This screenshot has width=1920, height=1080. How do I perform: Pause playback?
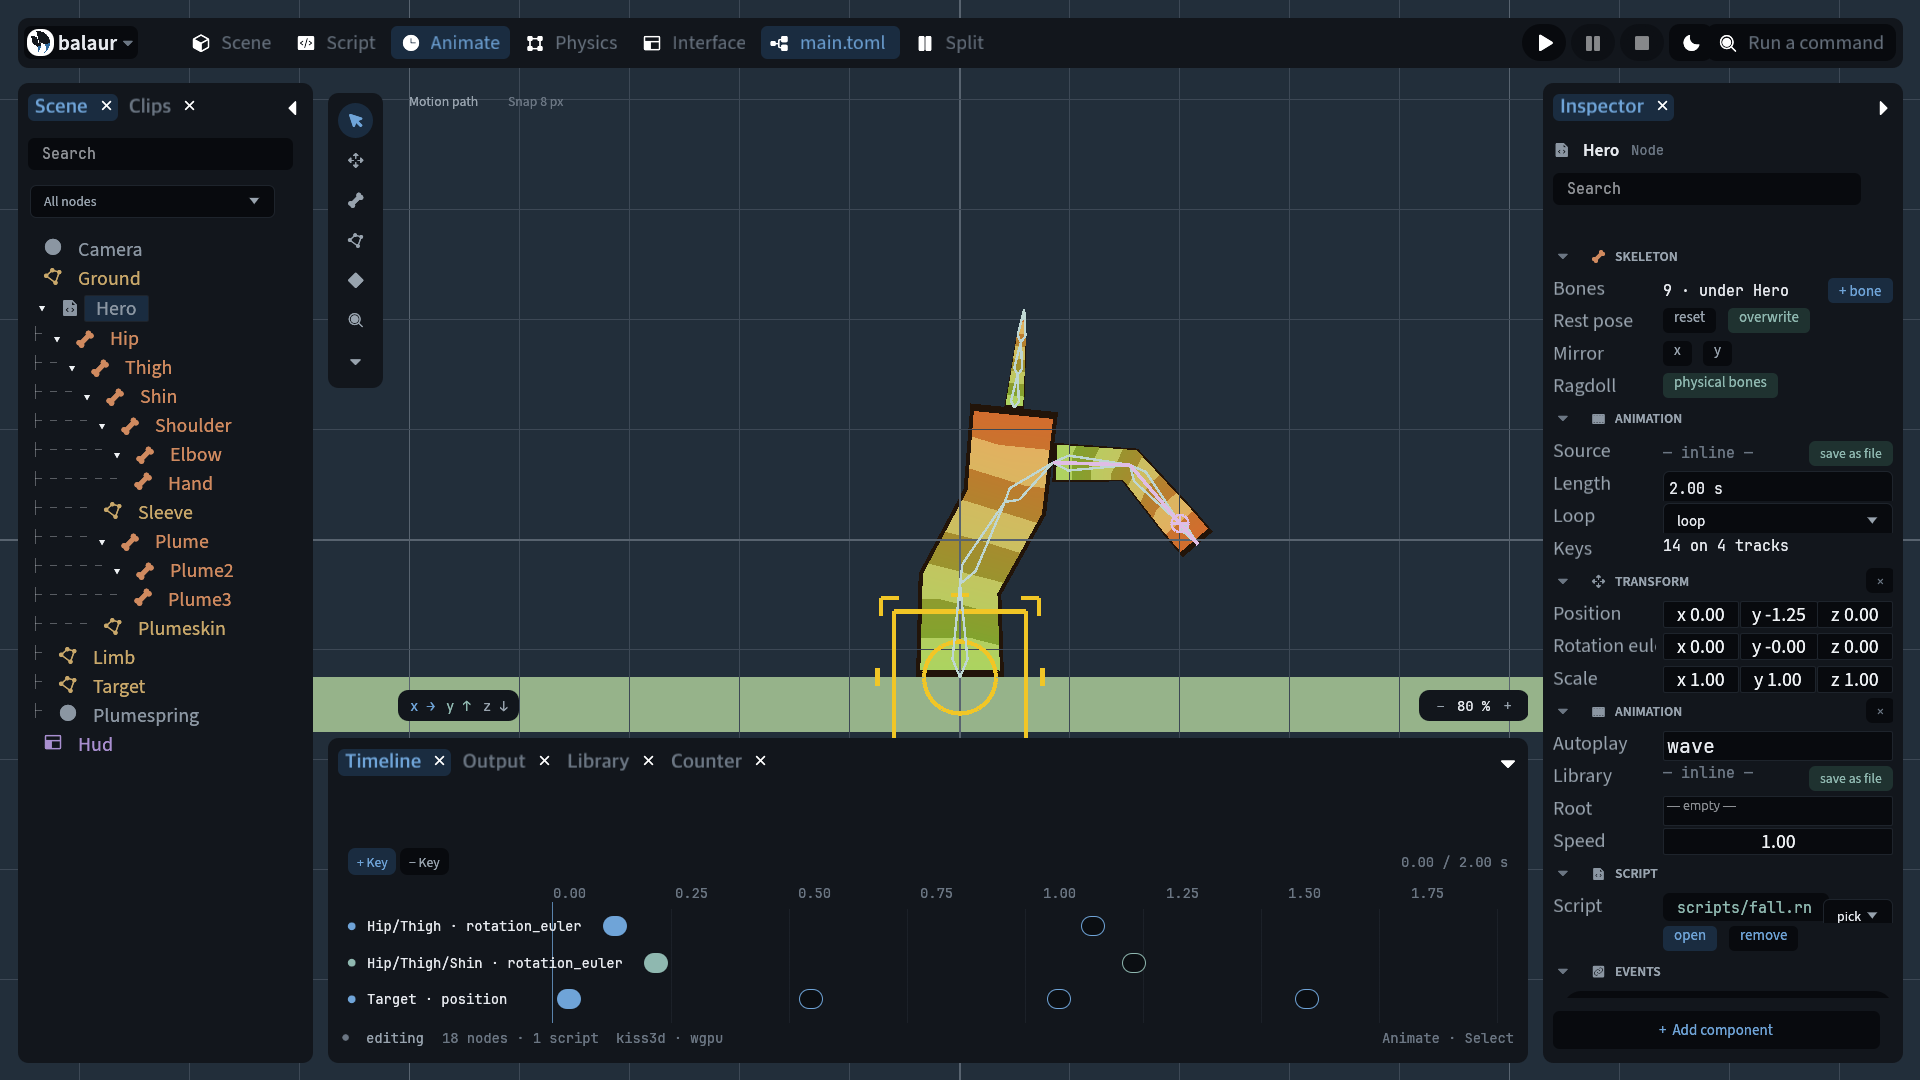(x=1593, y=43)
